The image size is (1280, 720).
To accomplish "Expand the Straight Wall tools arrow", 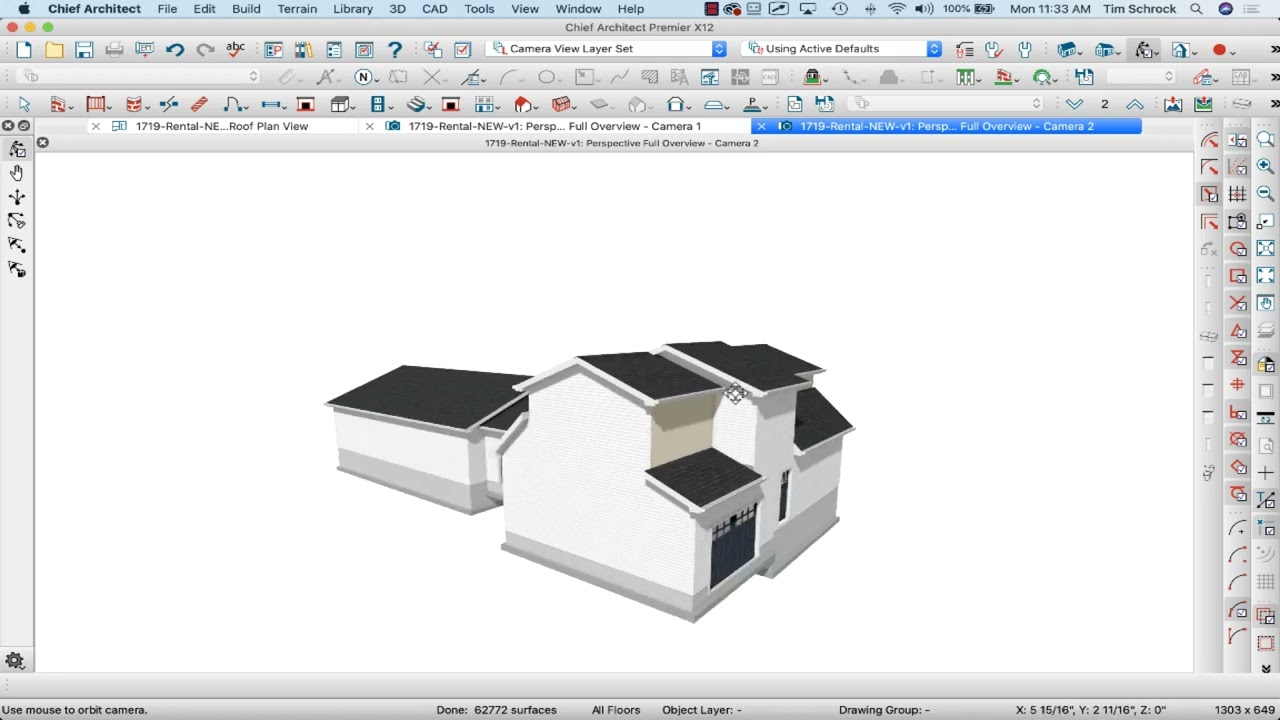I will 71,106.
